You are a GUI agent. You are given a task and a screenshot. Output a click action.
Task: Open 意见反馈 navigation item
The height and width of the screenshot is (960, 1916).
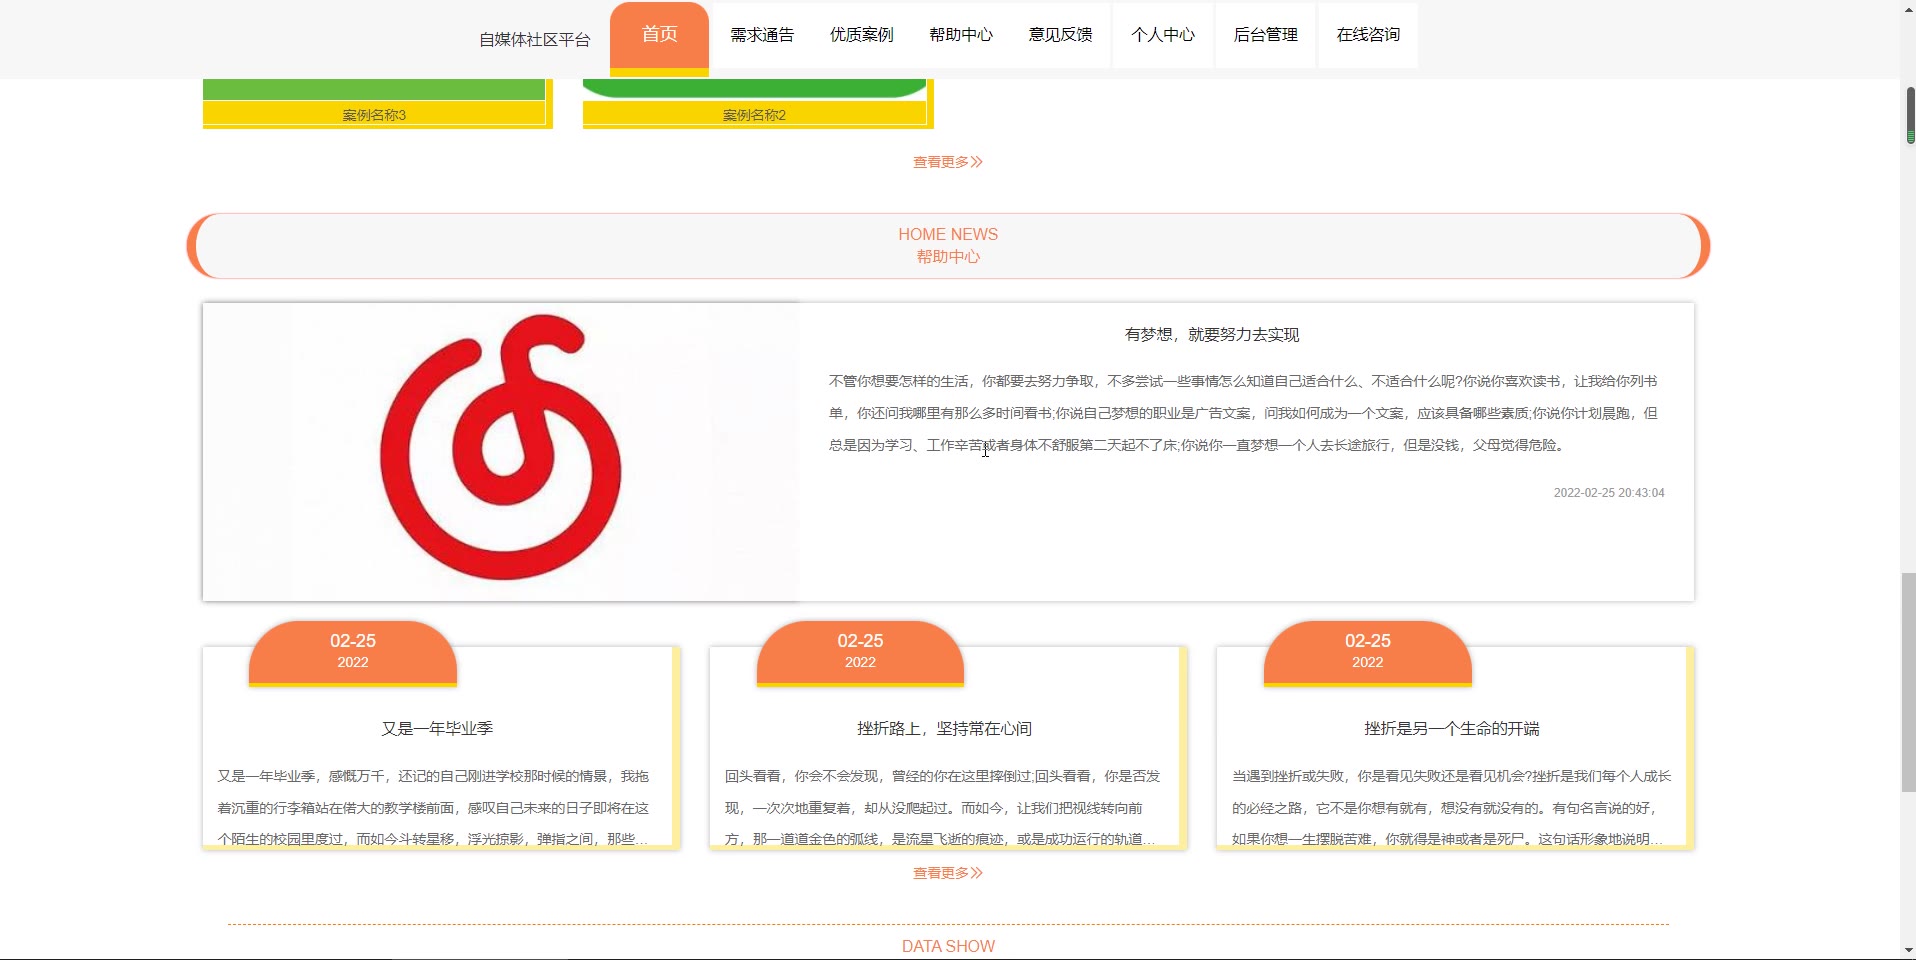click(x=1061, y=35)
